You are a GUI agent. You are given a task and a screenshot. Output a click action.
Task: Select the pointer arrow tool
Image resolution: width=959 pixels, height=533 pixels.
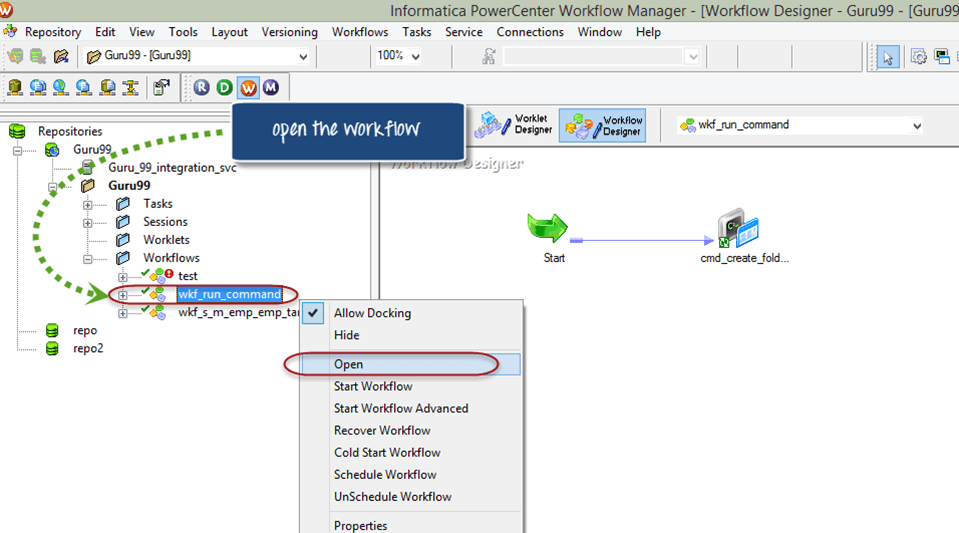pos(887,57)
